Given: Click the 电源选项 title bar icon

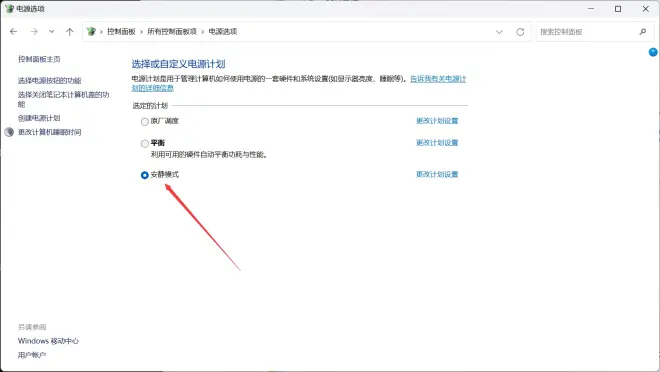Looking at the screenshot, I should [9, 8].
